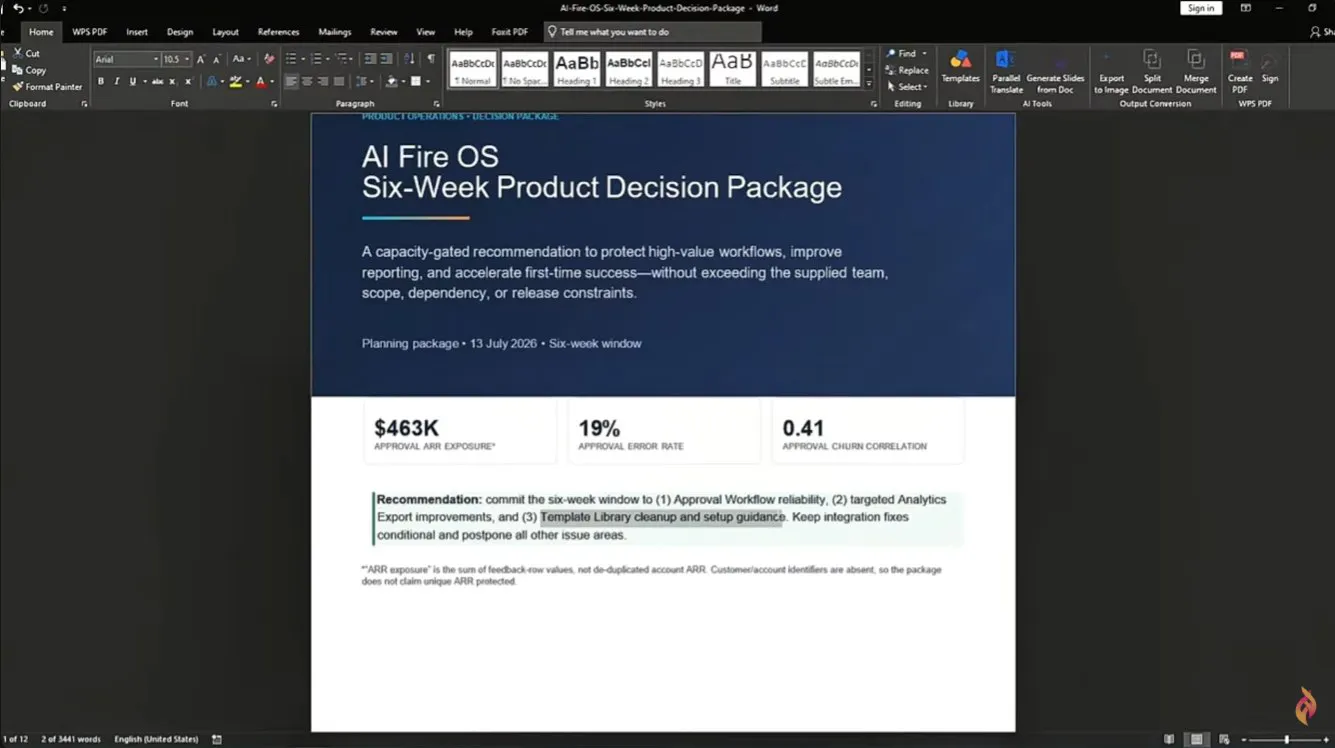Click the 2 of 3441 words status entry

click(x=71, y=739)
